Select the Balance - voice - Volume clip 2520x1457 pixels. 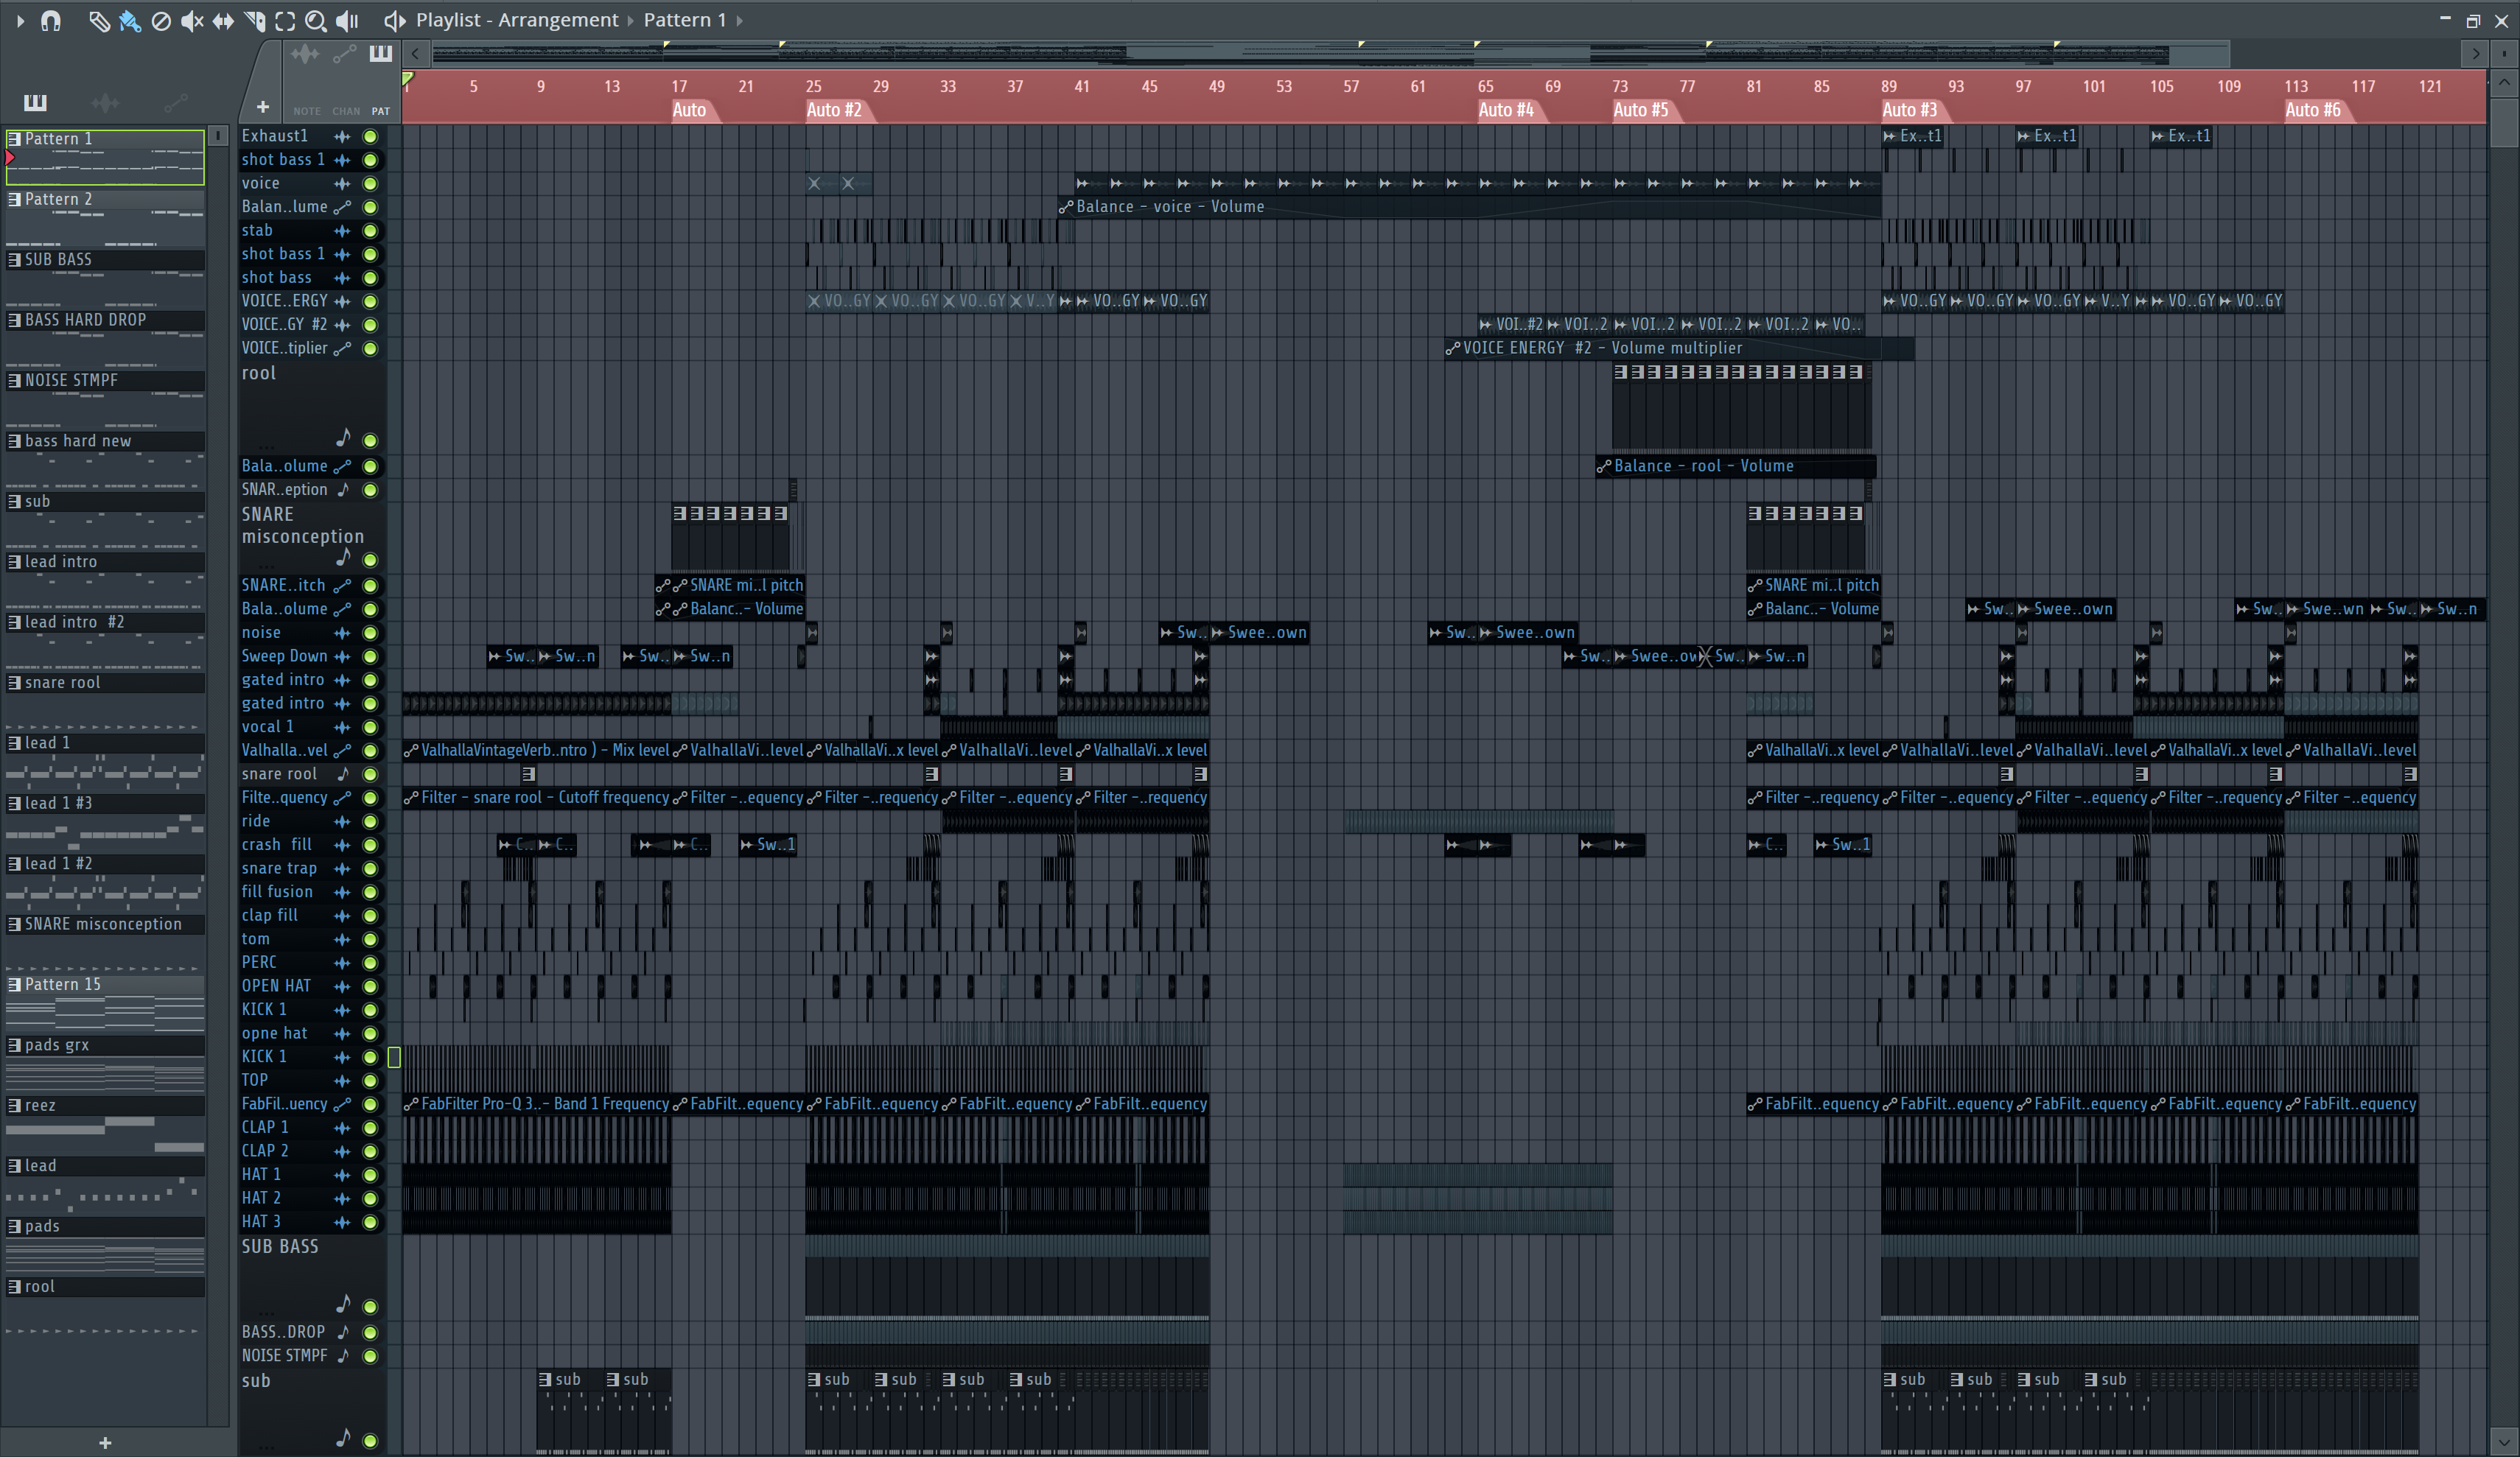1470,207
